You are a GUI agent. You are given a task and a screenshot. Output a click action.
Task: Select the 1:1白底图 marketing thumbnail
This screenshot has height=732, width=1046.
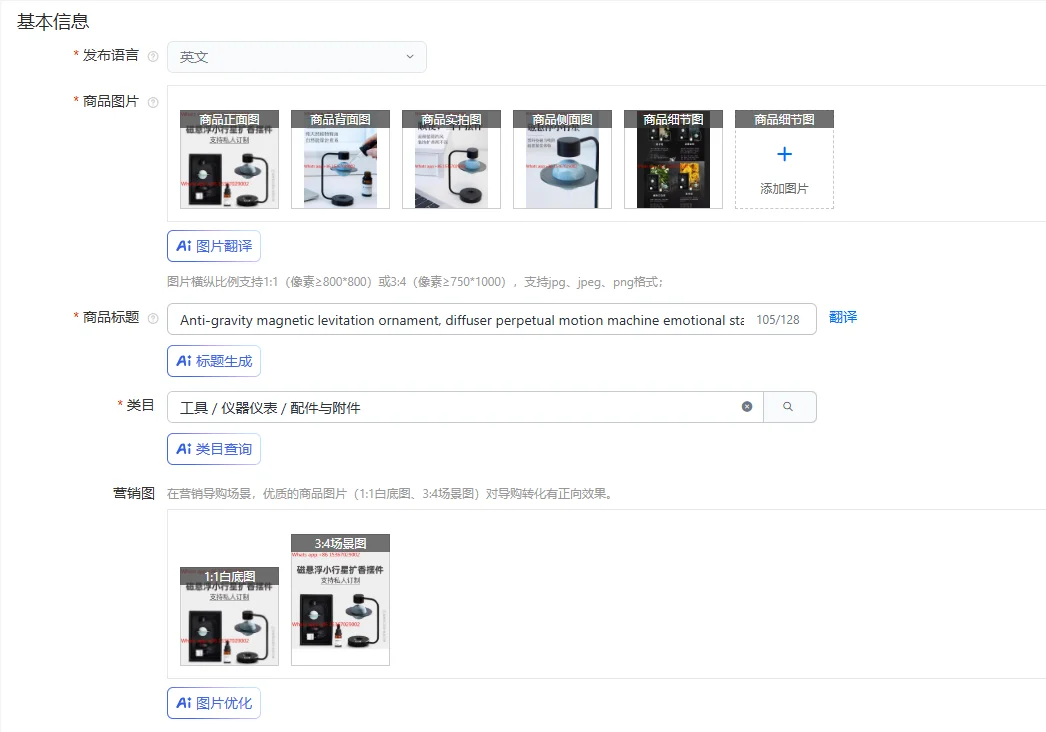click(229, 617)
